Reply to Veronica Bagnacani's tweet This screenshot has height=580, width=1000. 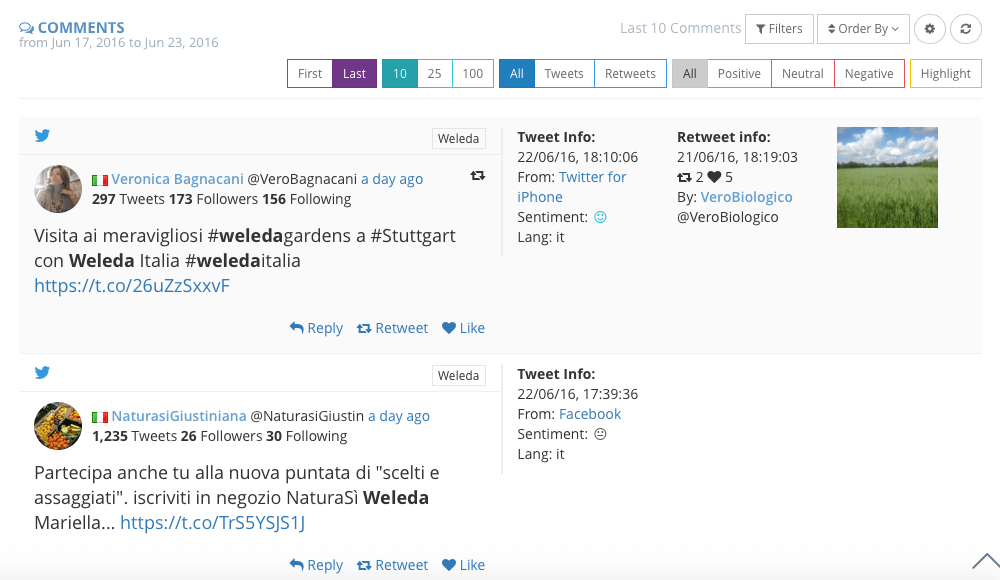316,328
